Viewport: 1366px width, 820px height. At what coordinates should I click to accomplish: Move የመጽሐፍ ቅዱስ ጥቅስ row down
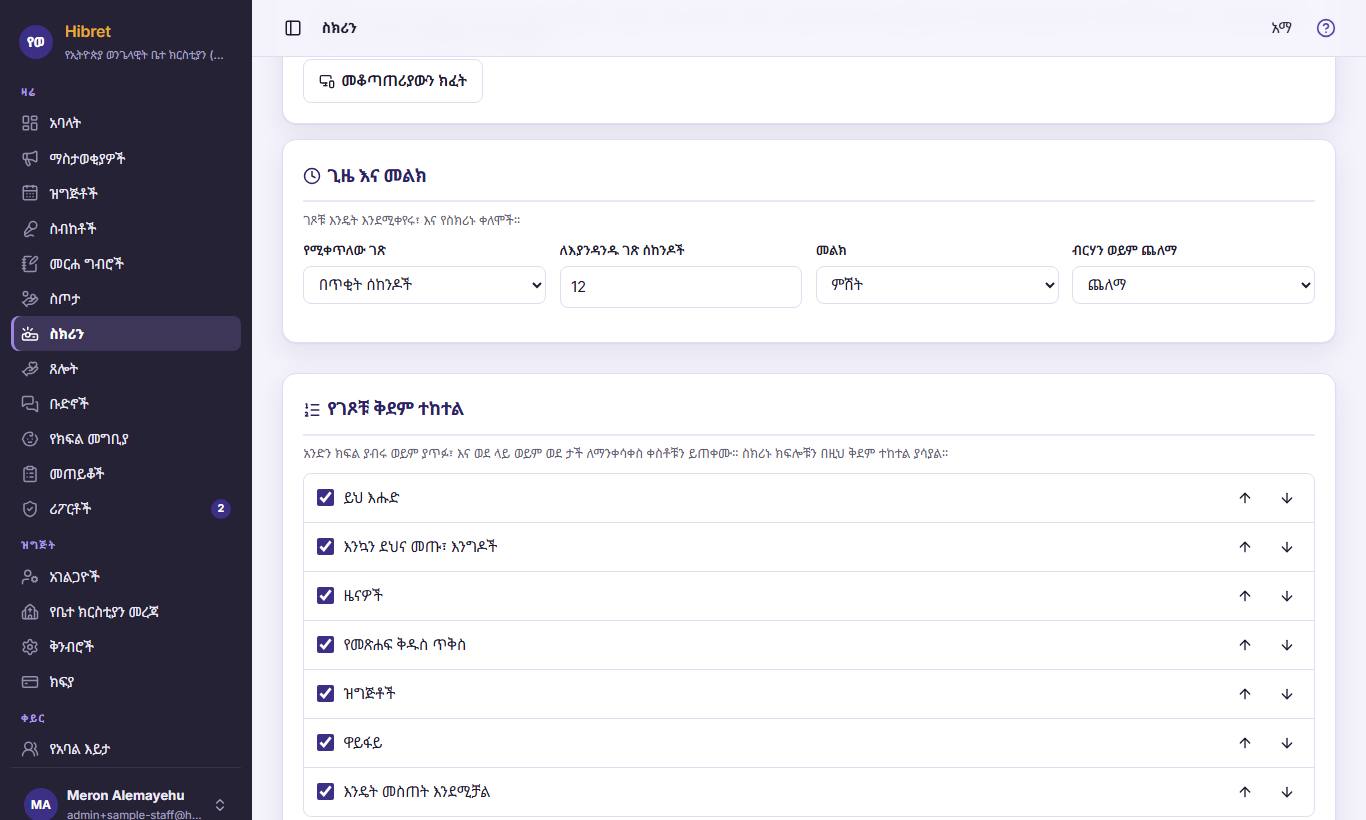(1287, 645)
